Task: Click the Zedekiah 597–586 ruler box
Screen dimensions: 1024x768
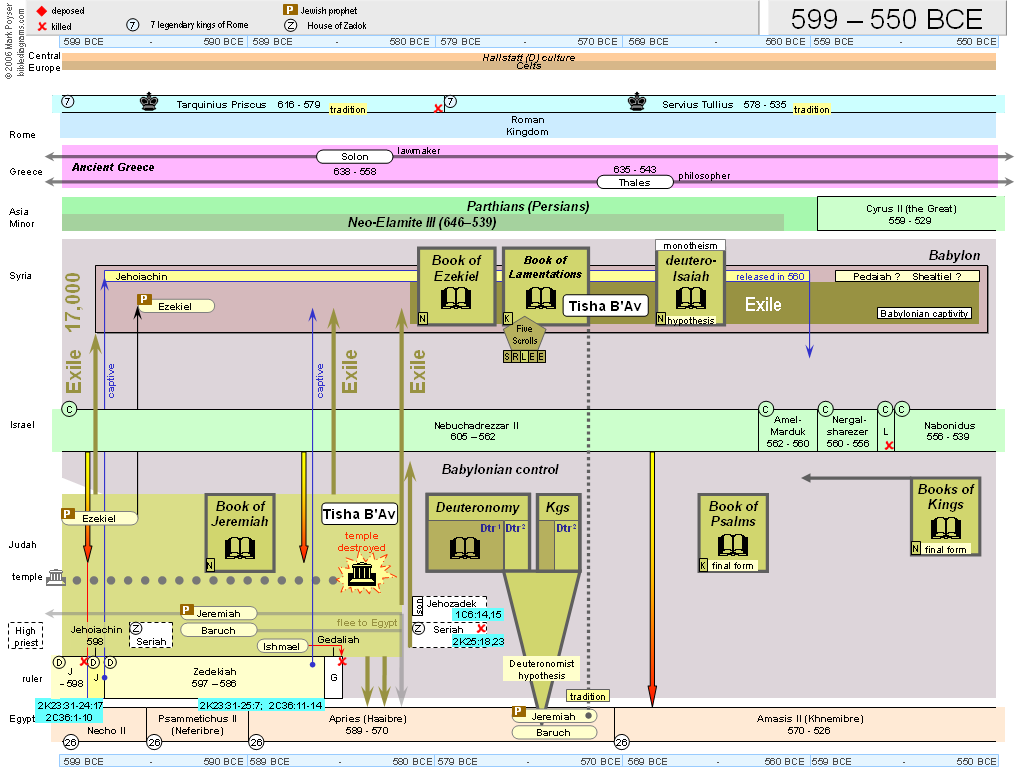Action: click(x=216, y=677)
